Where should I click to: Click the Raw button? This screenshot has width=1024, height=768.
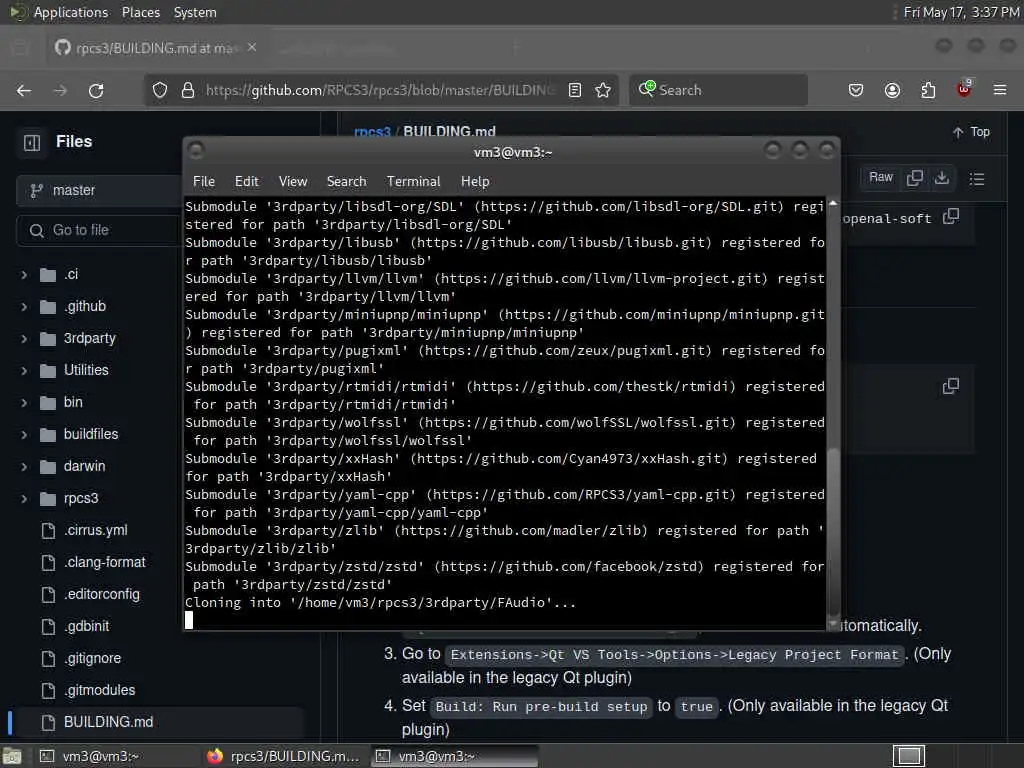tap(881, 178)
